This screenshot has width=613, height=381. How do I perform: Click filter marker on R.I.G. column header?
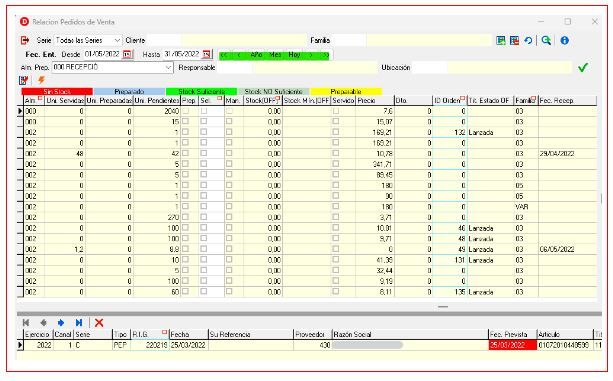tap(165, 332)
